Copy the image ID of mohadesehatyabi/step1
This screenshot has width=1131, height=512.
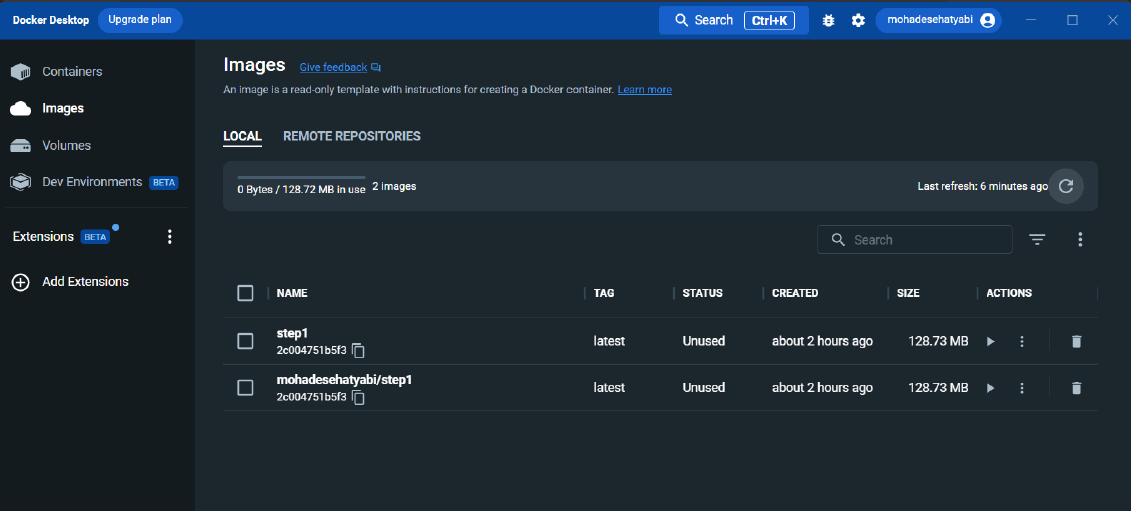click(x=358, y=397)
